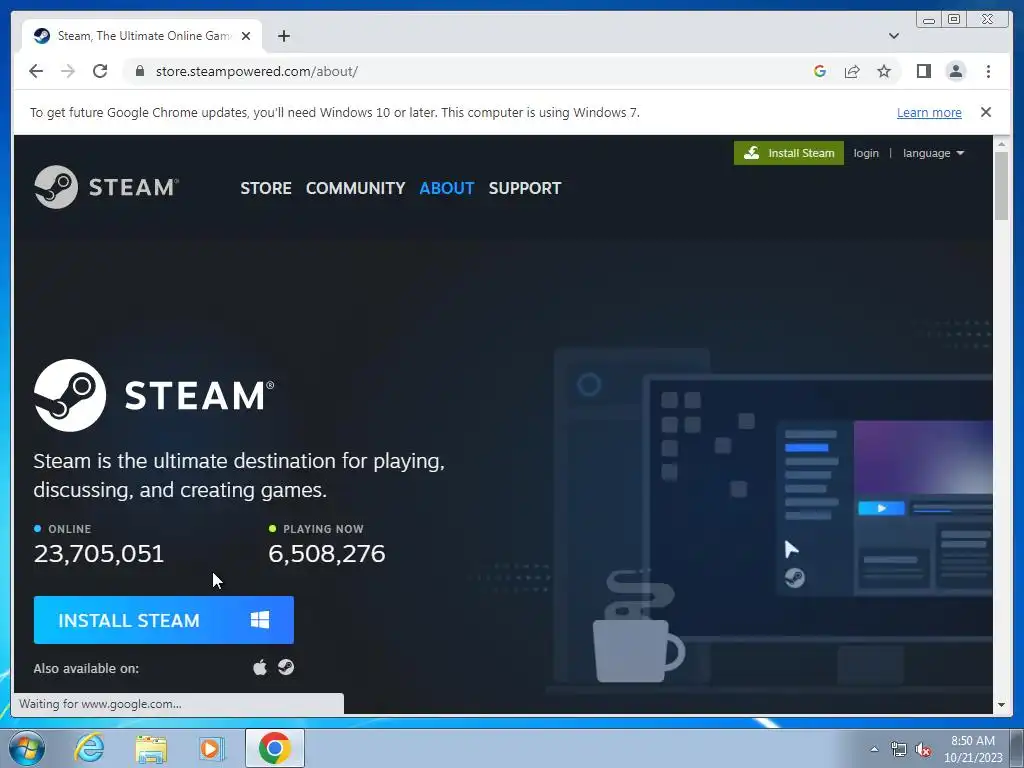1024x768 pixels.
Task: Dismiss the Chrome update notification bar
Action: click(x=986, y=112)
